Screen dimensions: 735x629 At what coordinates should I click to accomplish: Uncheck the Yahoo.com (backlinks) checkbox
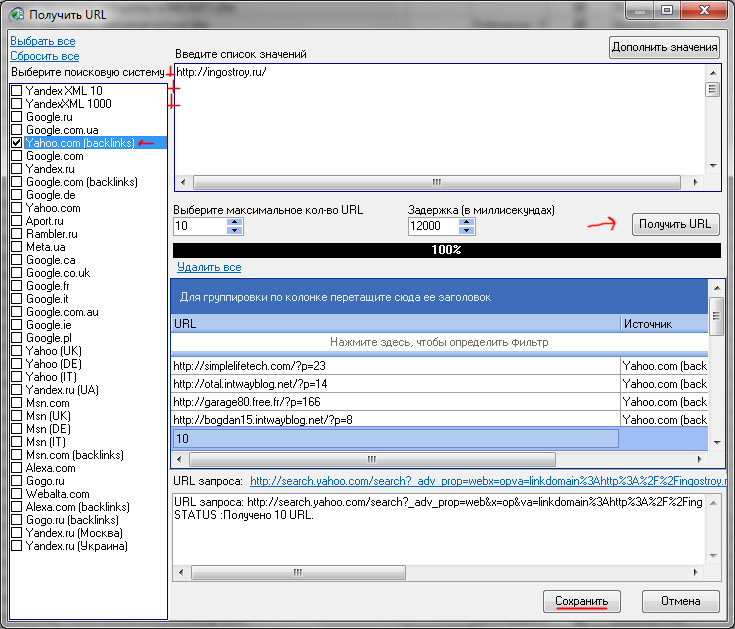[17, 142]
